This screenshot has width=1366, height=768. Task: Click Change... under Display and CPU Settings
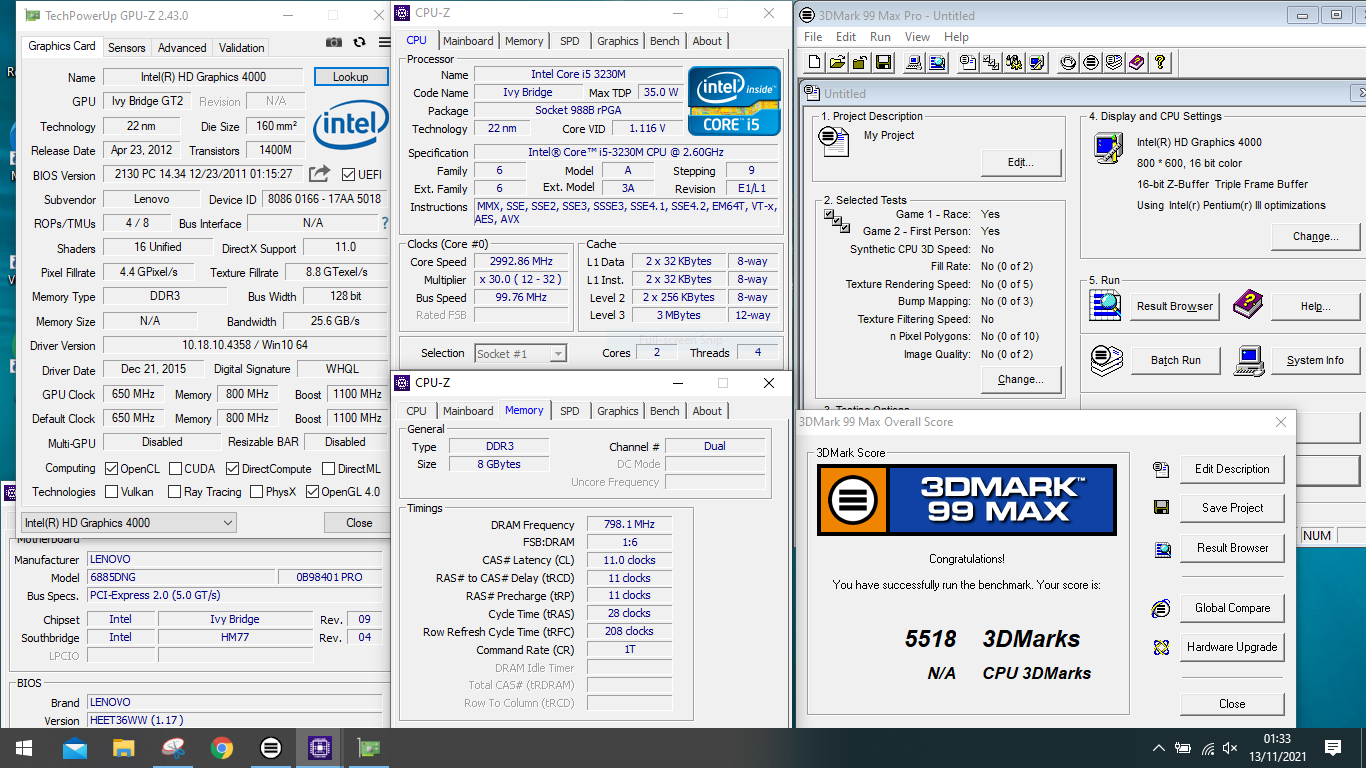[1315, 236]
